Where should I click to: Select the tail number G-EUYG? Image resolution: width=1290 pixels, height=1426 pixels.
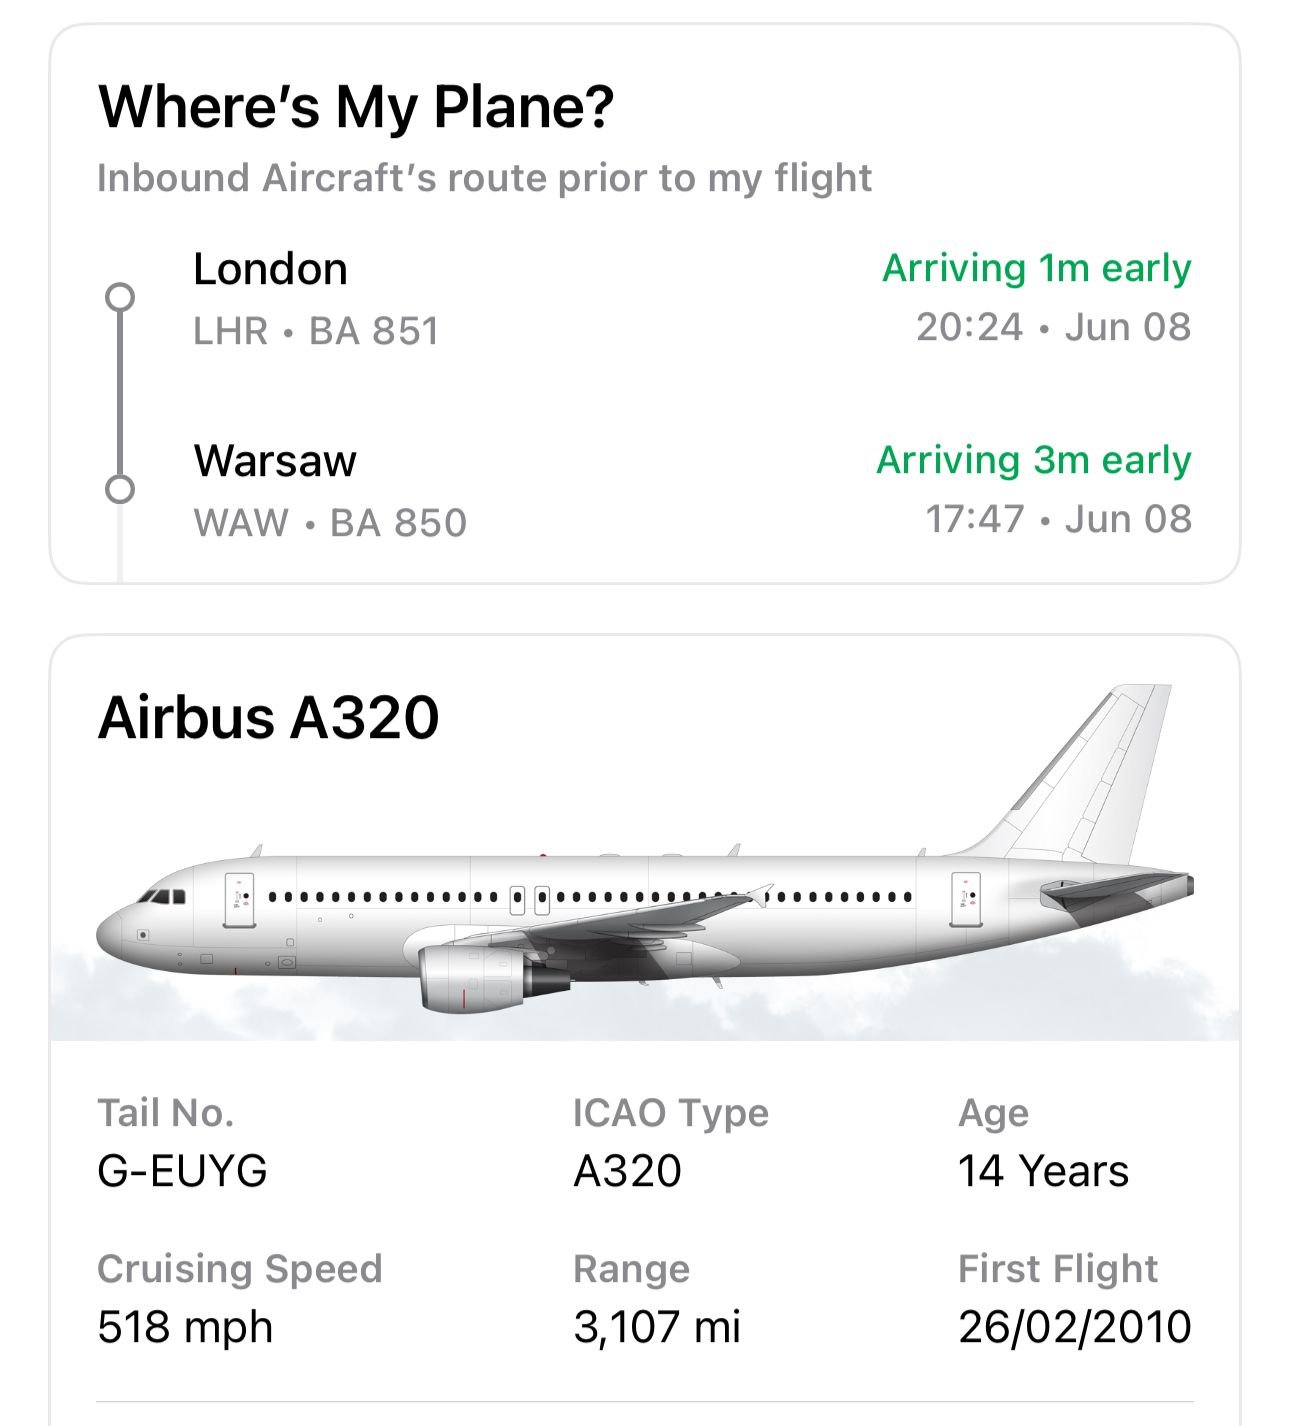click(182, 1171)
